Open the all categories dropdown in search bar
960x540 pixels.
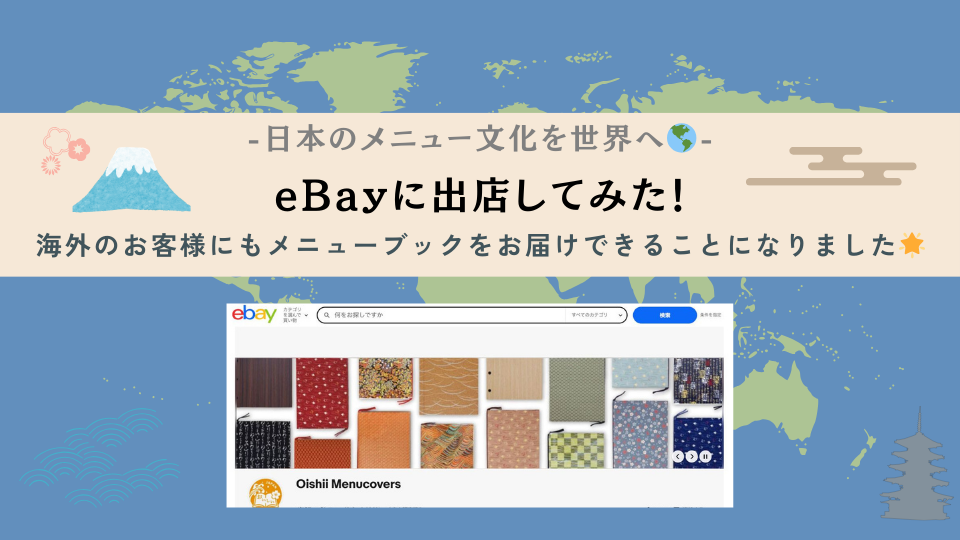tap(596, 315)
